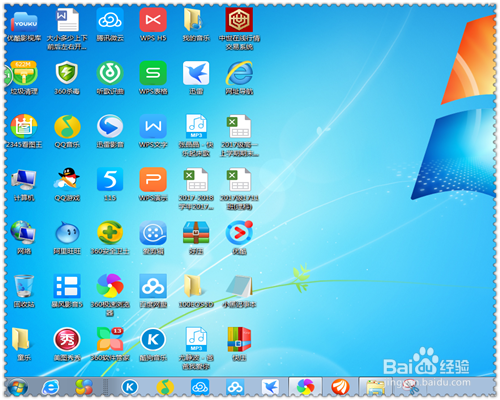Open the file explorer taskbar button
The height and width of the screenshot is (400, 500).
[x=375, y=387]
